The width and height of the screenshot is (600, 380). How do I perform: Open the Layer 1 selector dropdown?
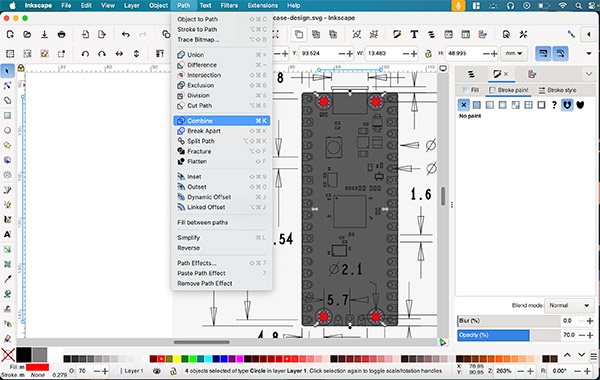132,371
